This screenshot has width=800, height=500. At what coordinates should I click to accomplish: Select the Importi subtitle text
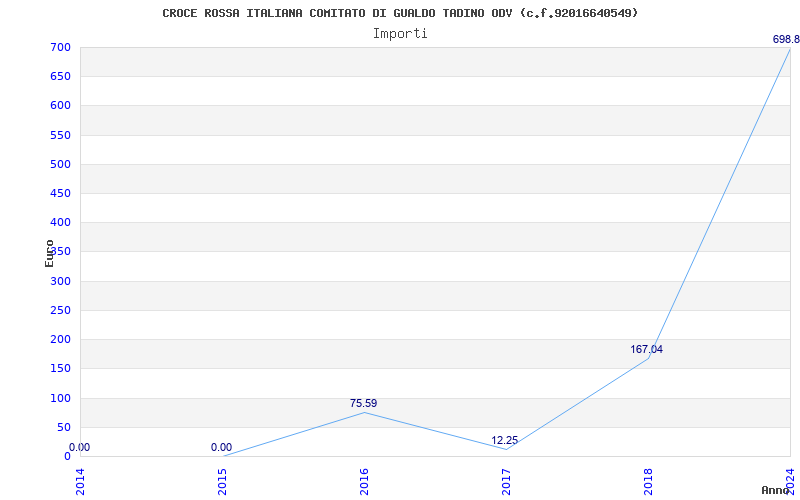click(400, 34)
